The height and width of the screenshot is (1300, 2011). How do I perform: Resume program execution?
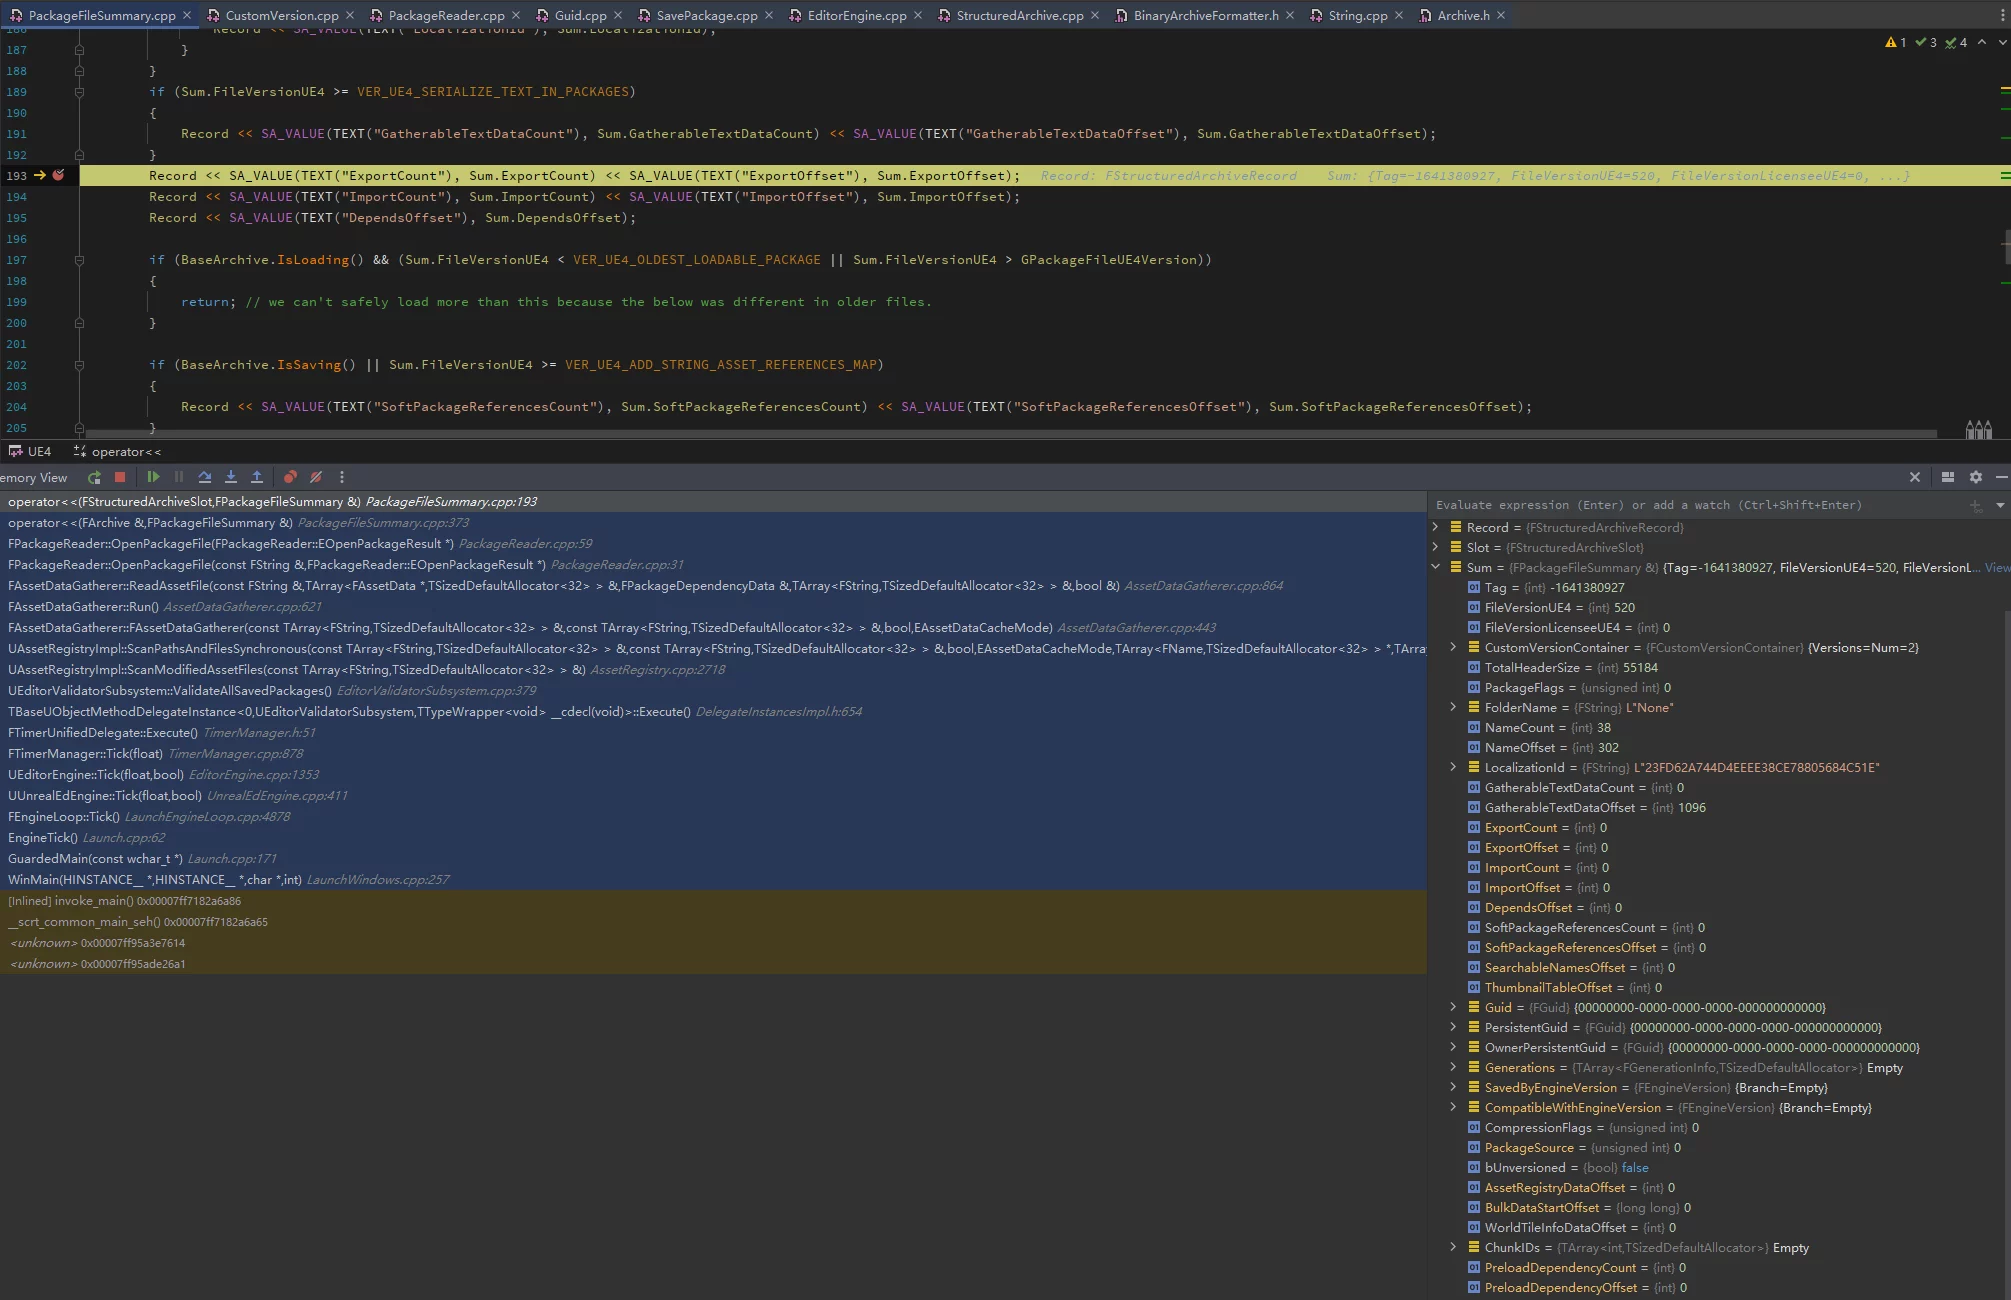pos(153,478)
